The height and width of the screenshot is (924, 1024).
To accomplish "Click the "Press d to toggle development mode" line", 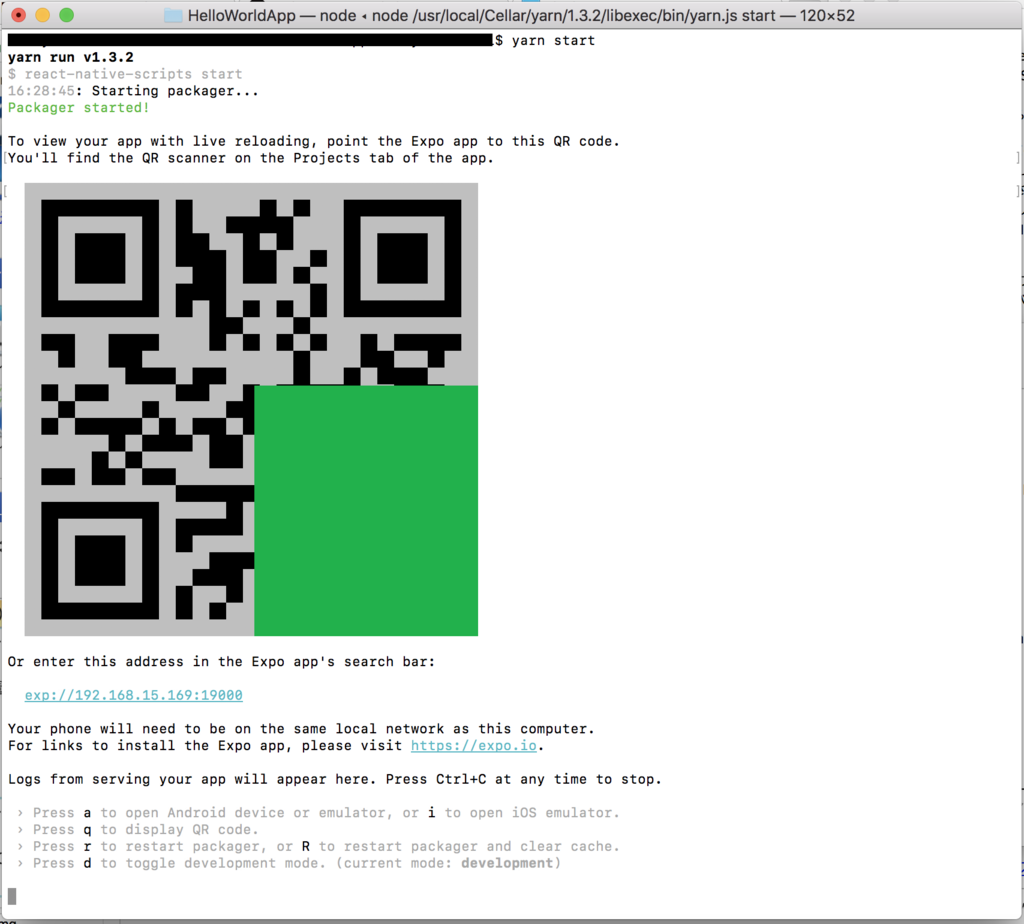I will click(289, 863).
